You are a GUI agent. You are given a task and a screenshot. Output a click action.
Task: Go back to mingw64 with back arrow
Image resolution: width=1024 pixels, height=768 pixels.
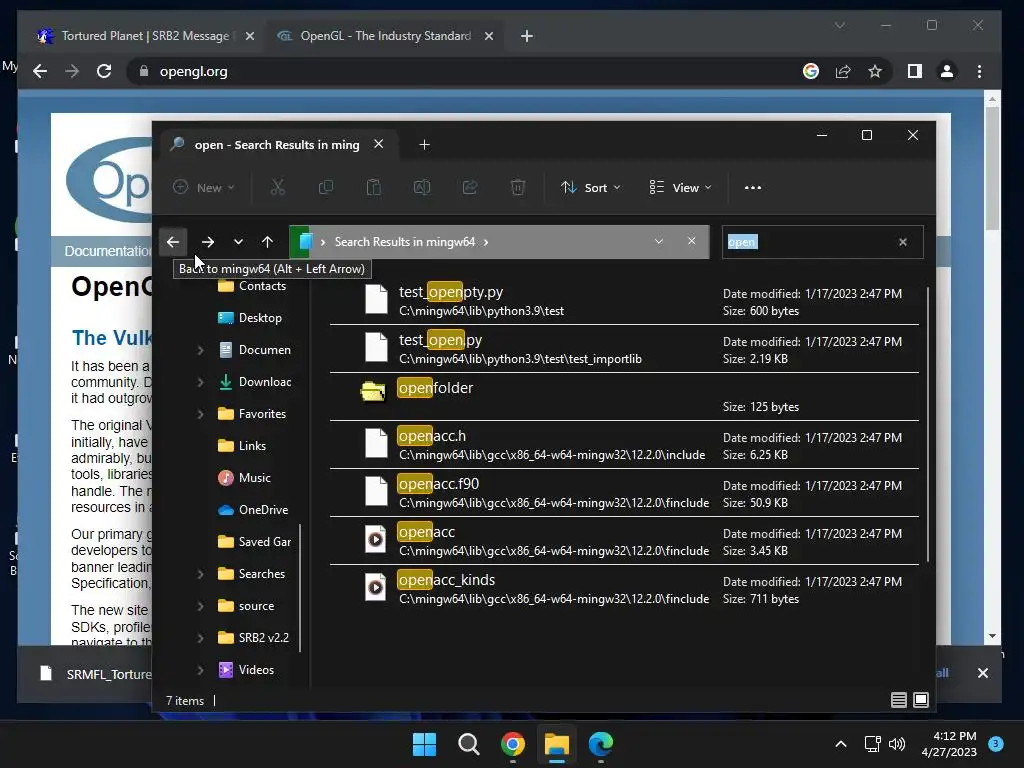tap(172, 242)
